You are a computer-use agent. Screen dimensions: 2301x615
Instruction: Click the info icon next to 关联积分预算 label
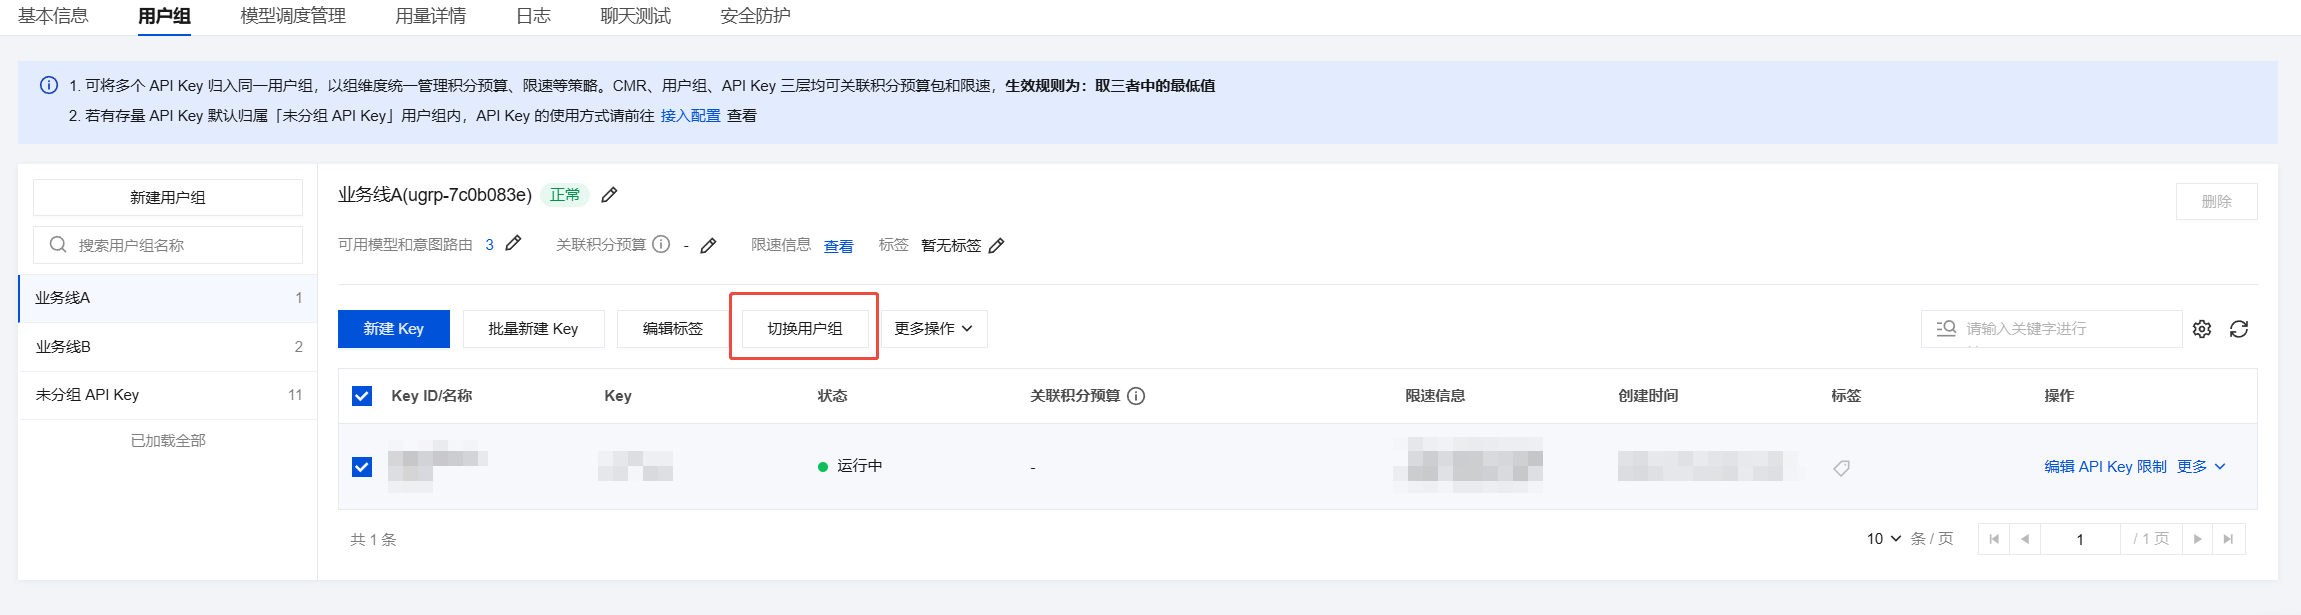pos(661,244)
